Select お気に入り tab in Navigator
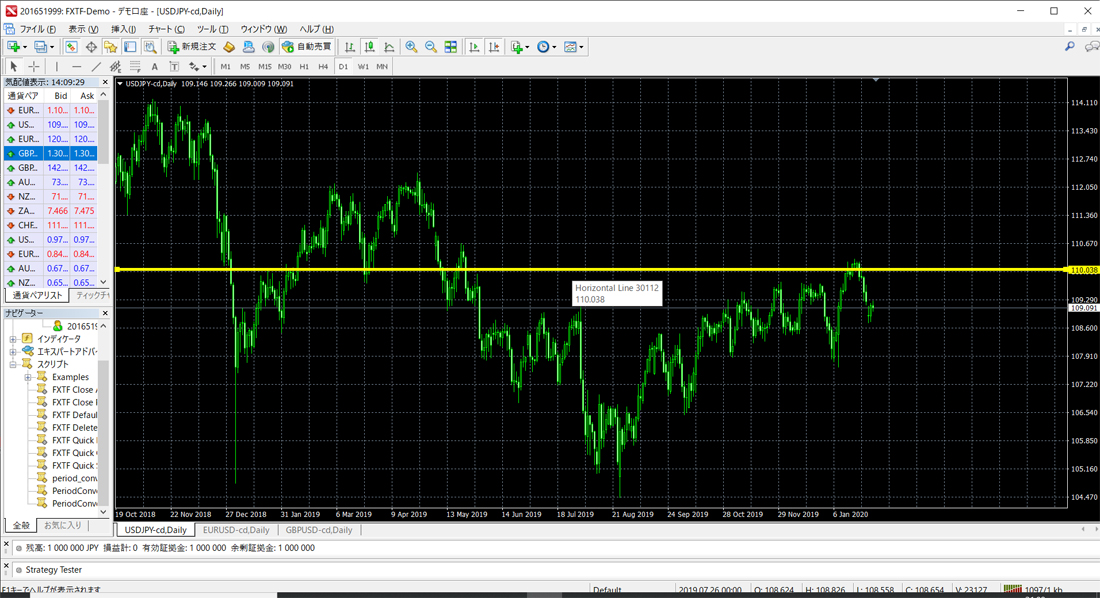Screen dimensions: 1100x598 62,525
